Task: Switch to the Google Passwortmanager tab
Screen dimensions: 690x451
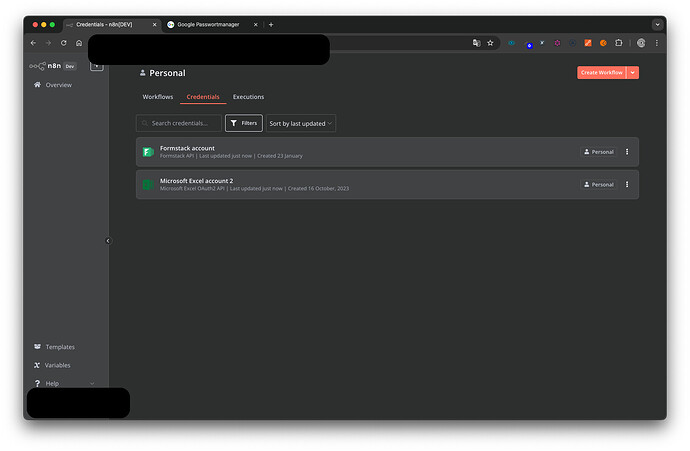Action: (209, 25)
